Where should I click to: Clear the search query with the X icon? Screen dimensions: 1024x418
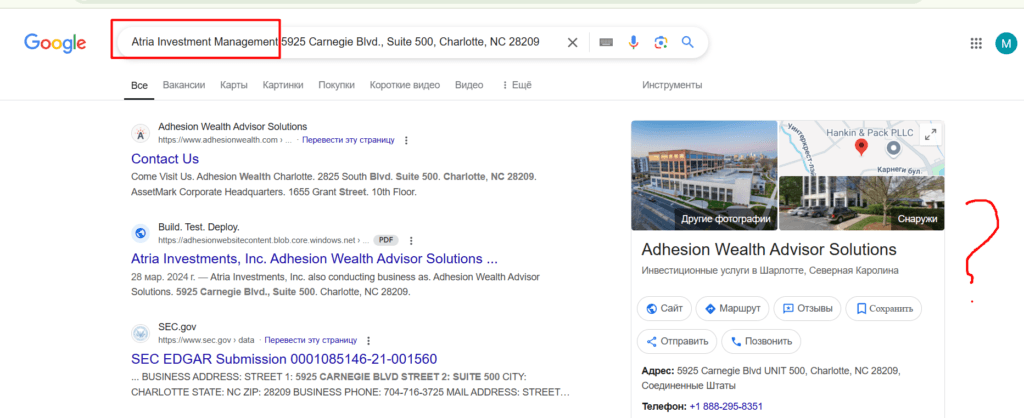pyautogui.click(x=572, y=42)
